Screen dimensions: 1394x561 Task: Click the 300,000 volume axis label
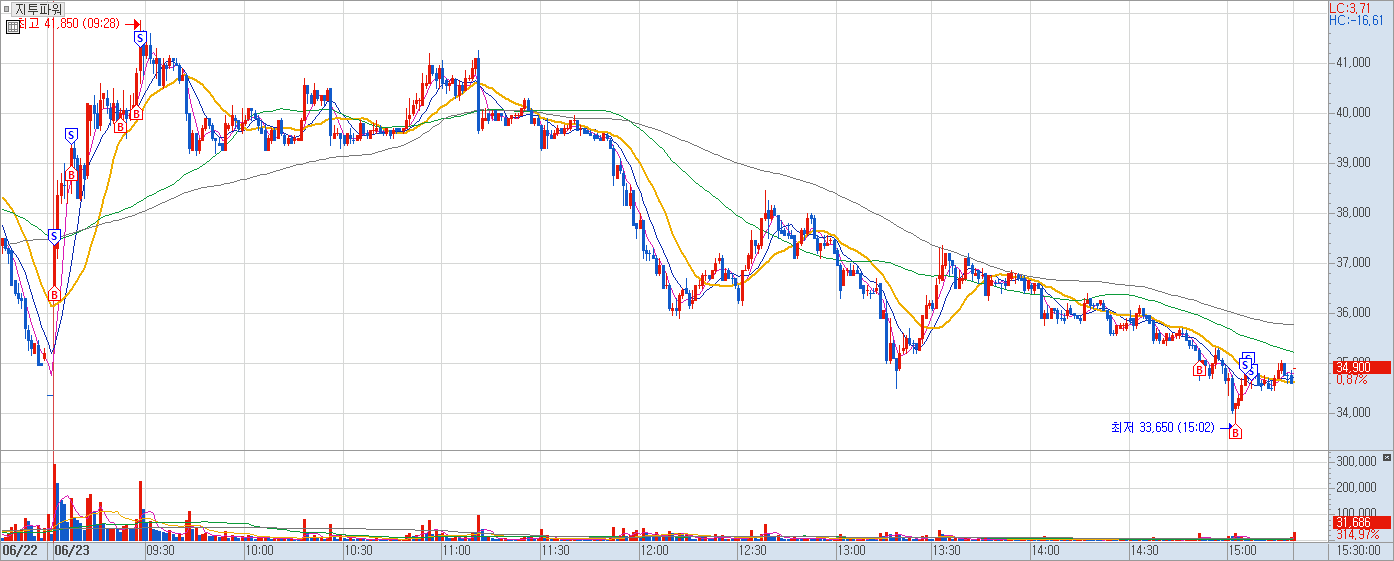point(1356,461)
